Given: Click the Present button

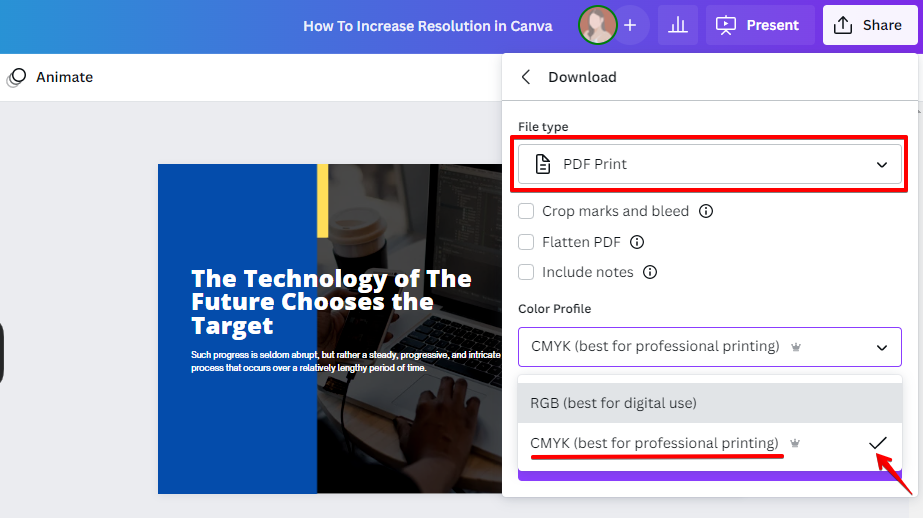Looking at the screenshot, I should (x=760, y=25).
